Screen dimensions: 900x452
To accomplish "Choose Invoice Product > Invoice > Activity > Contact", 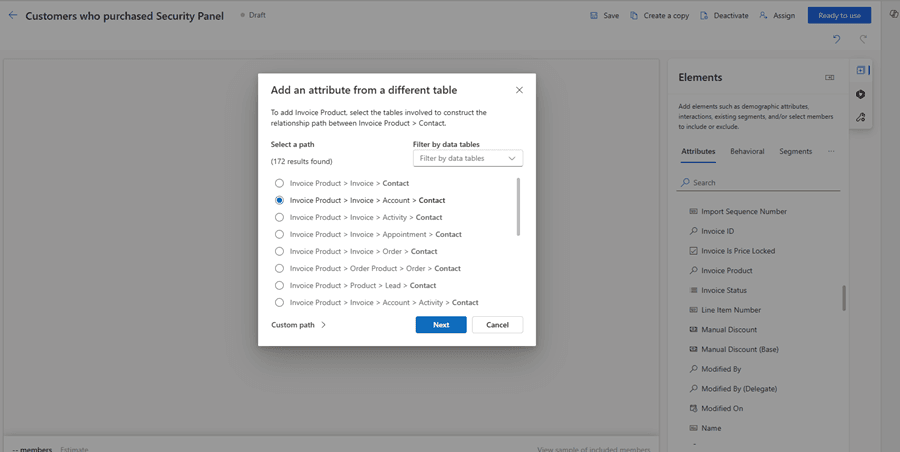I will click(280, 217).
